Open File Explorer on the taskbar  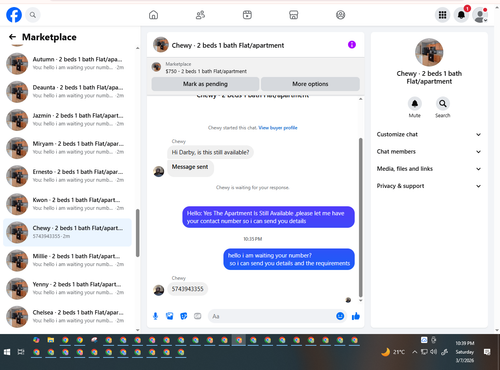click(51, 340)
